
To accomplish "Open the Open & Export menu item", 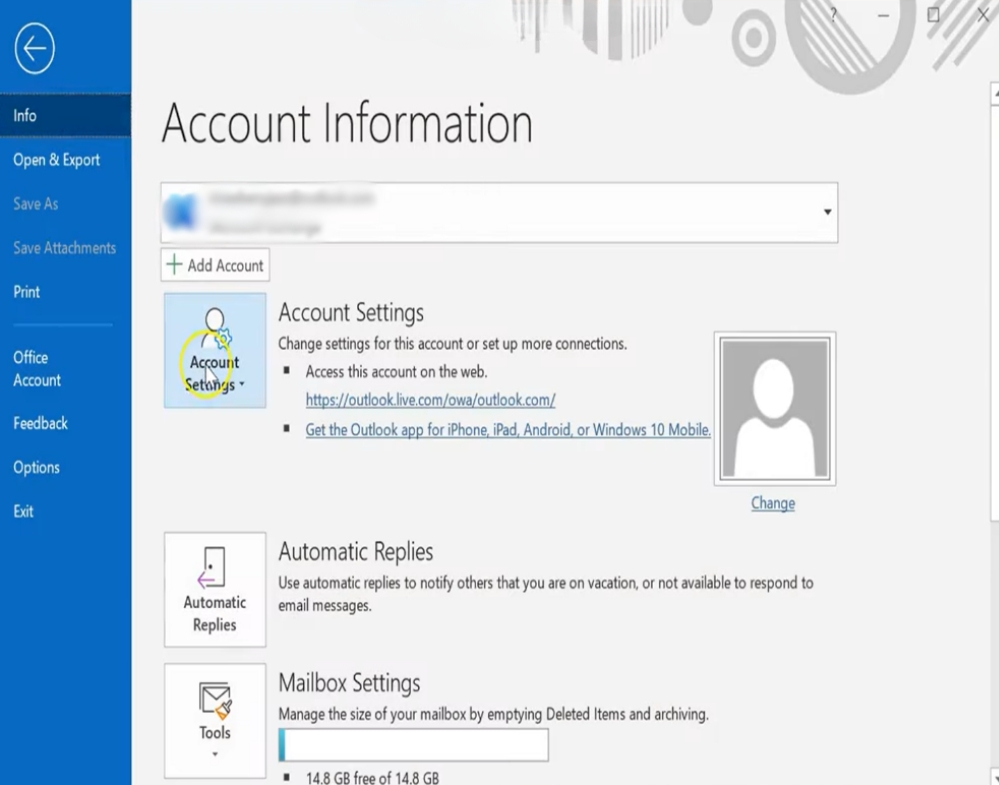I will (66, 159).
